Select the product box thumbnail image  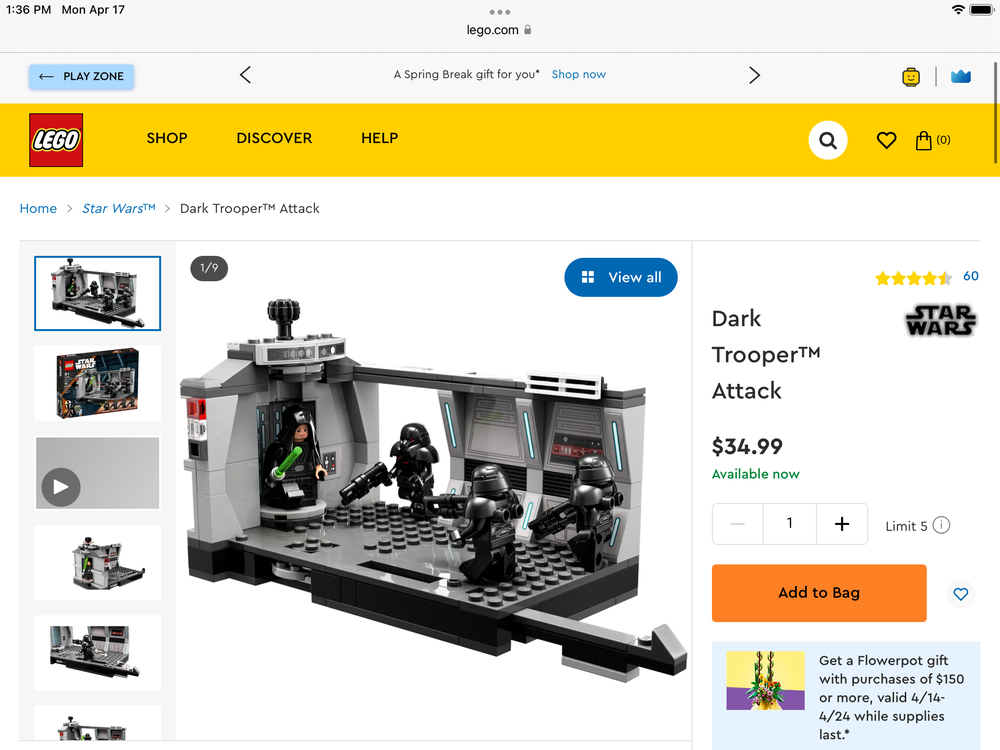pyautogui.click(x=97, y=383)
